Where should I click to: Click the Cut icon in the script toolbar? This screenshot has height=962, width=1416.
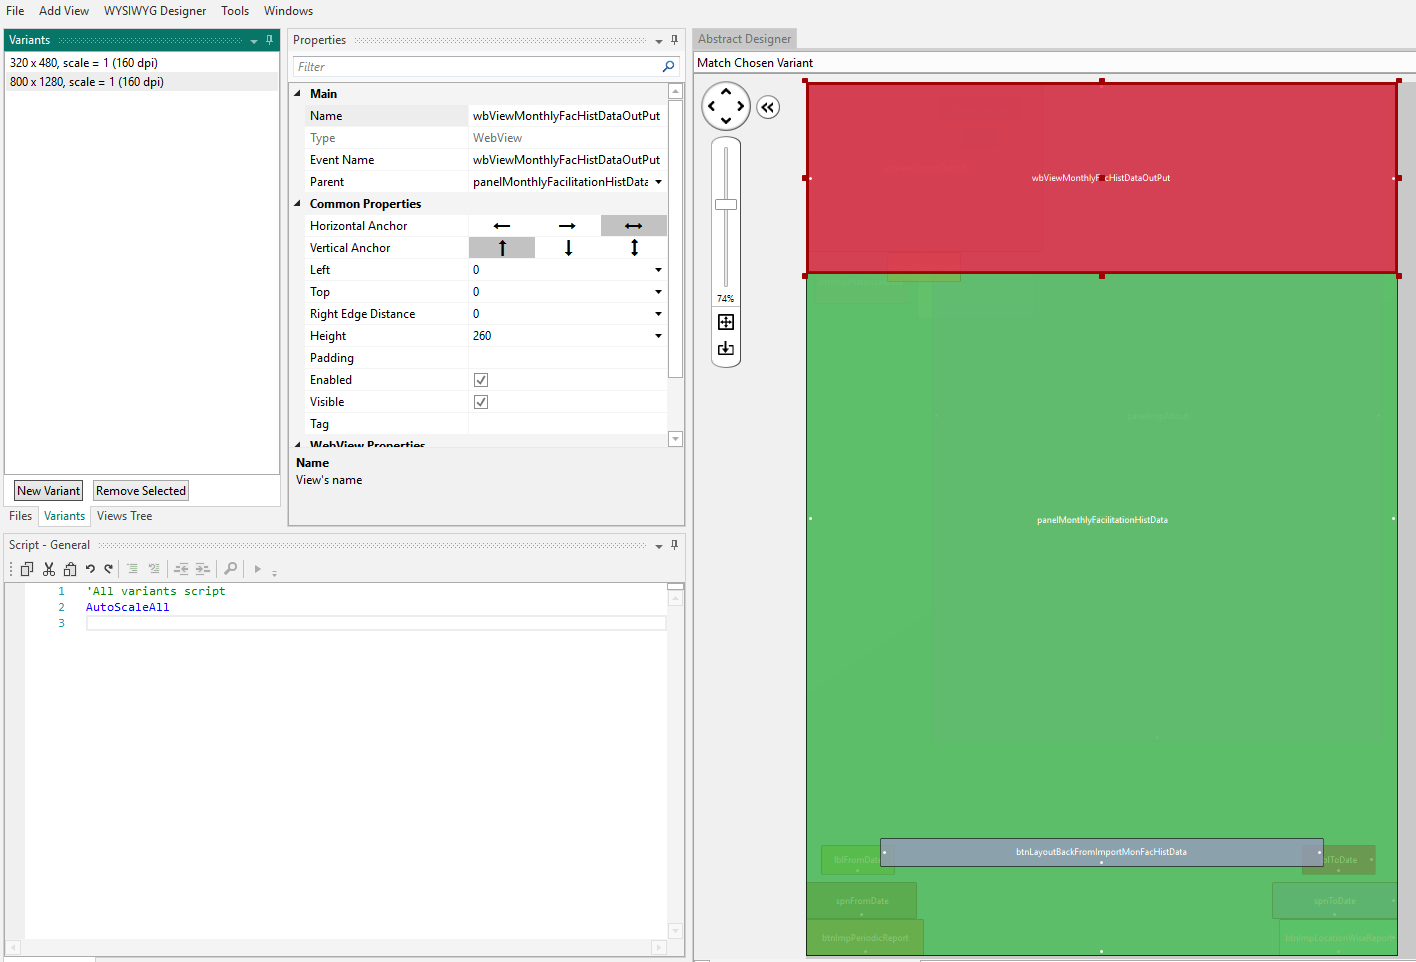point(48,568)
